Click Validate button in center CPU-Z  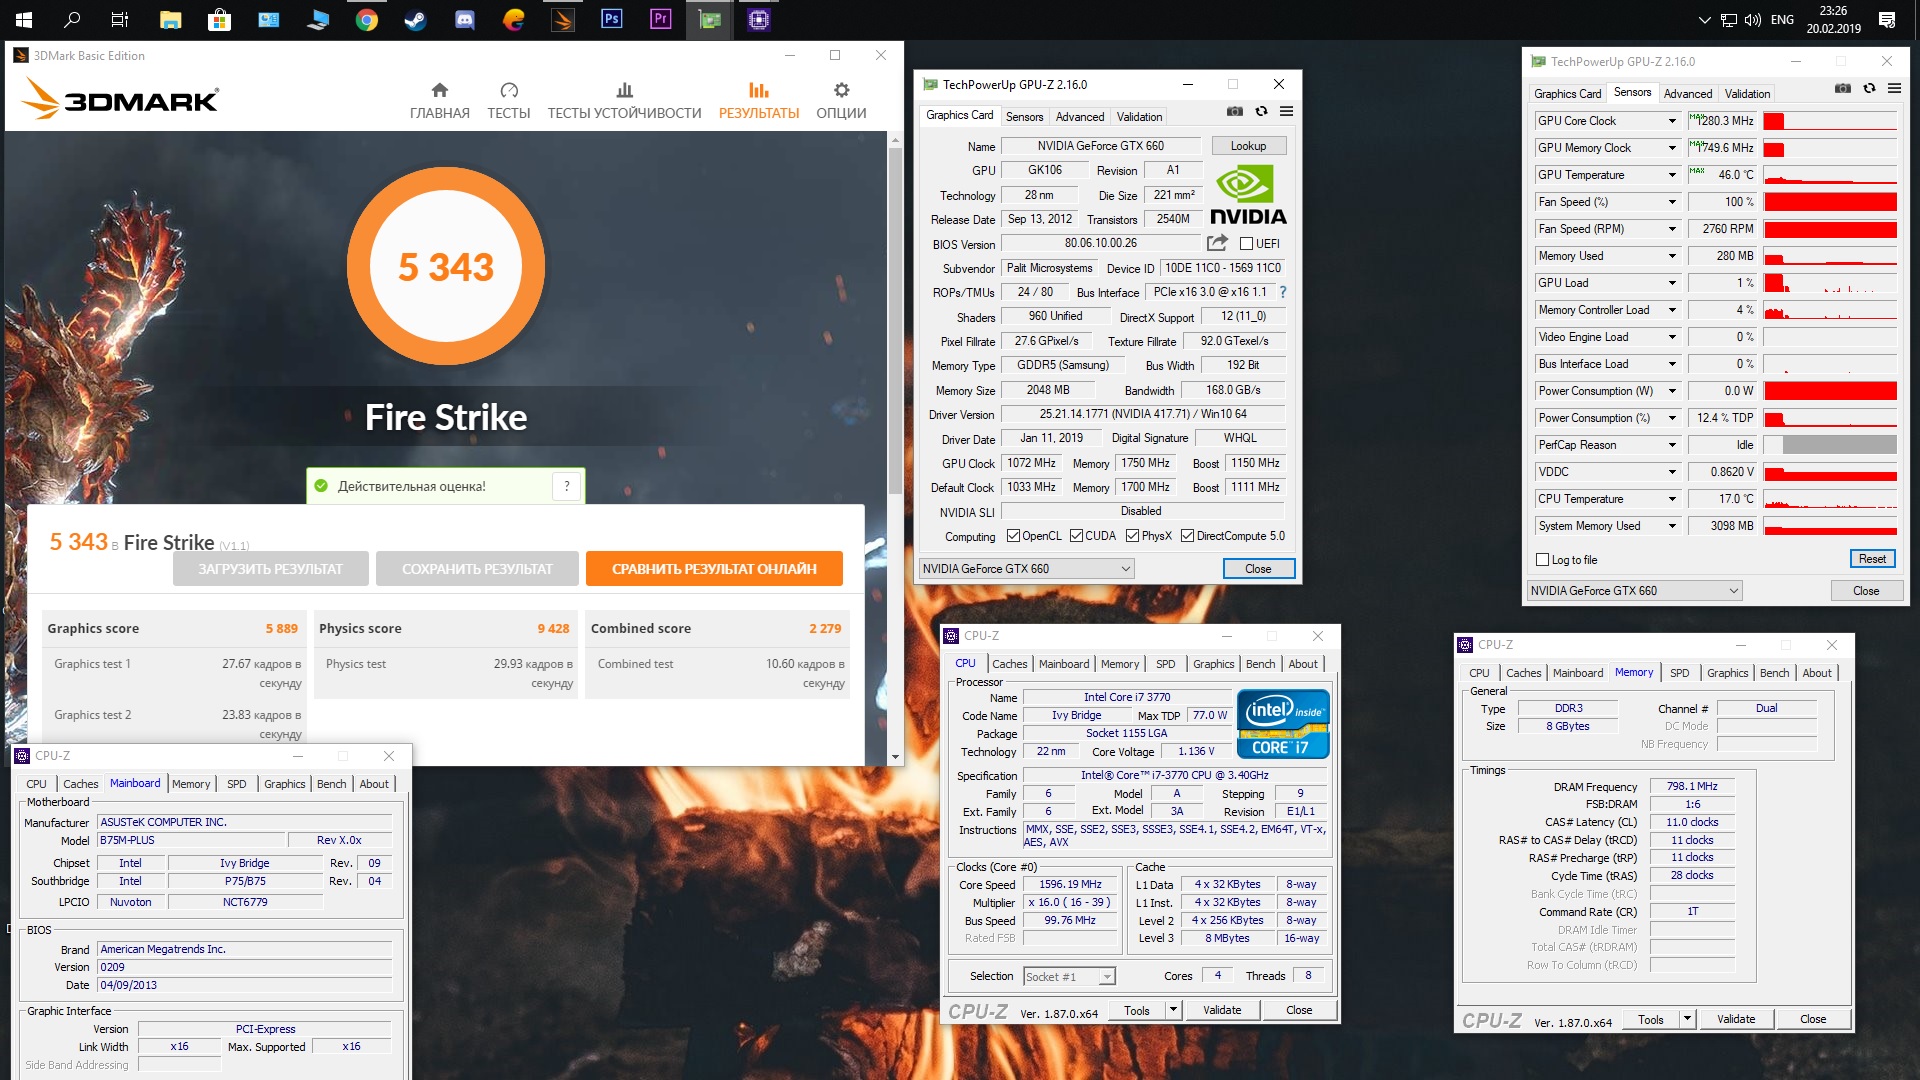1221,1010
